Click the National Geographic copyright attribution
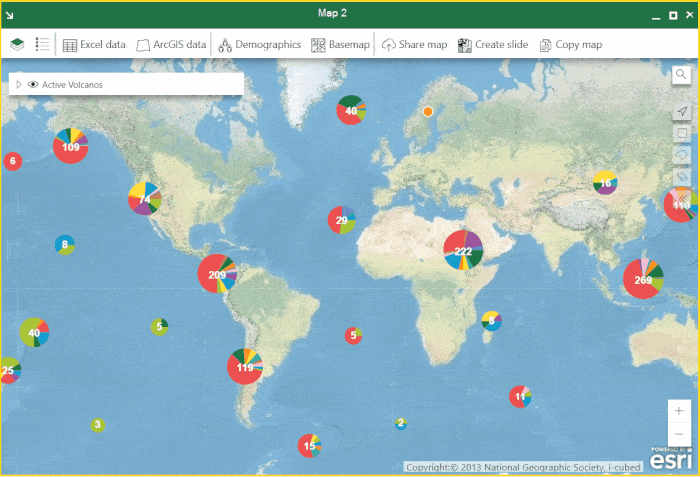 coord(523,467)
